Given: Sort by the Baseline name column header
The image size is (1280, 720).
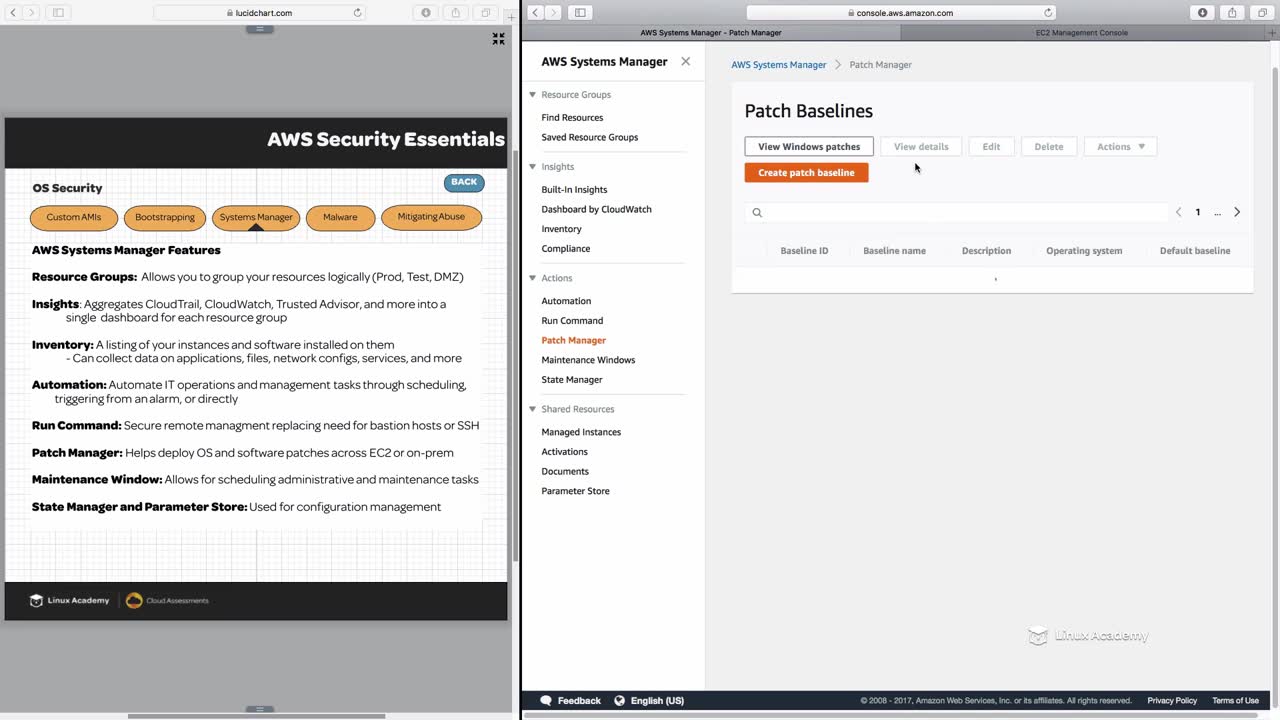Looking at the screenshot, I should pyautogui.click(x=894, y=251).
